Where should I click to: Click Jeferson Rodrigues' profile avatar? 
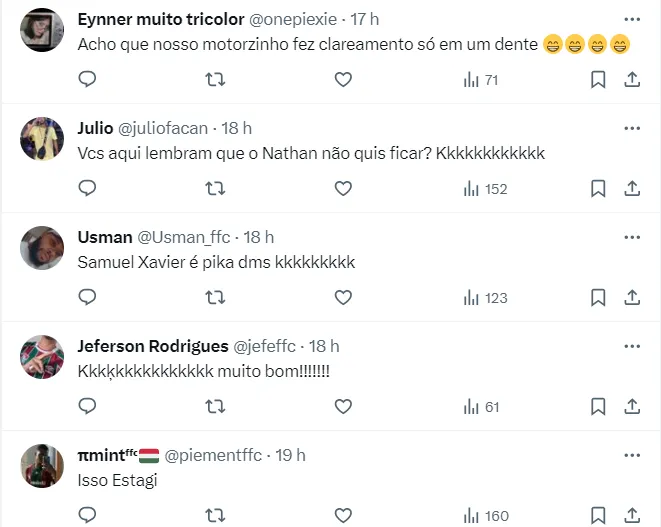click(x=42, y=357)
